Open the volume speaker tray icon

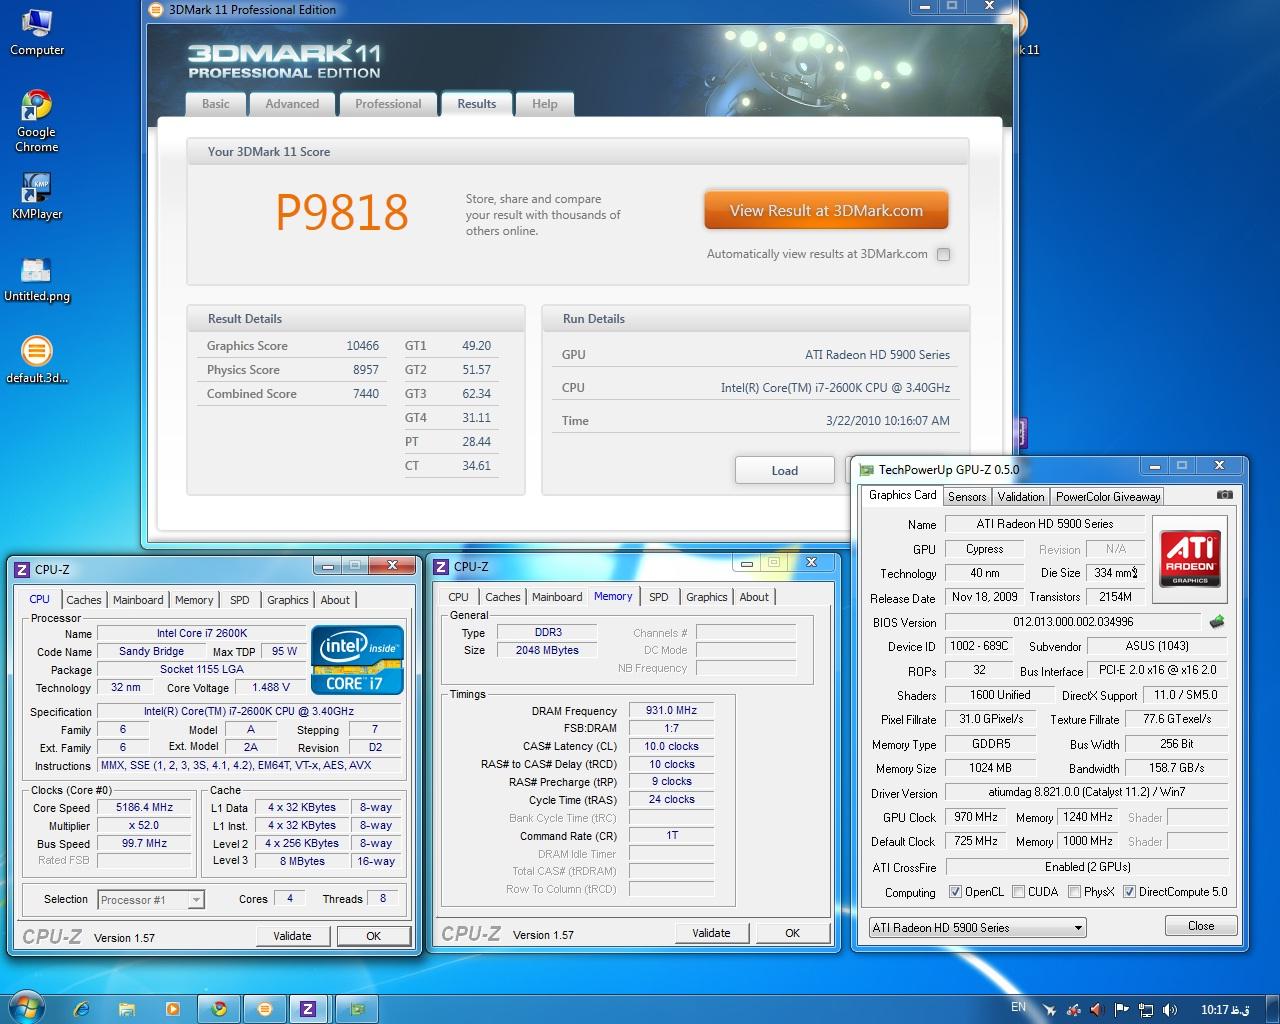point(1170,1010)
